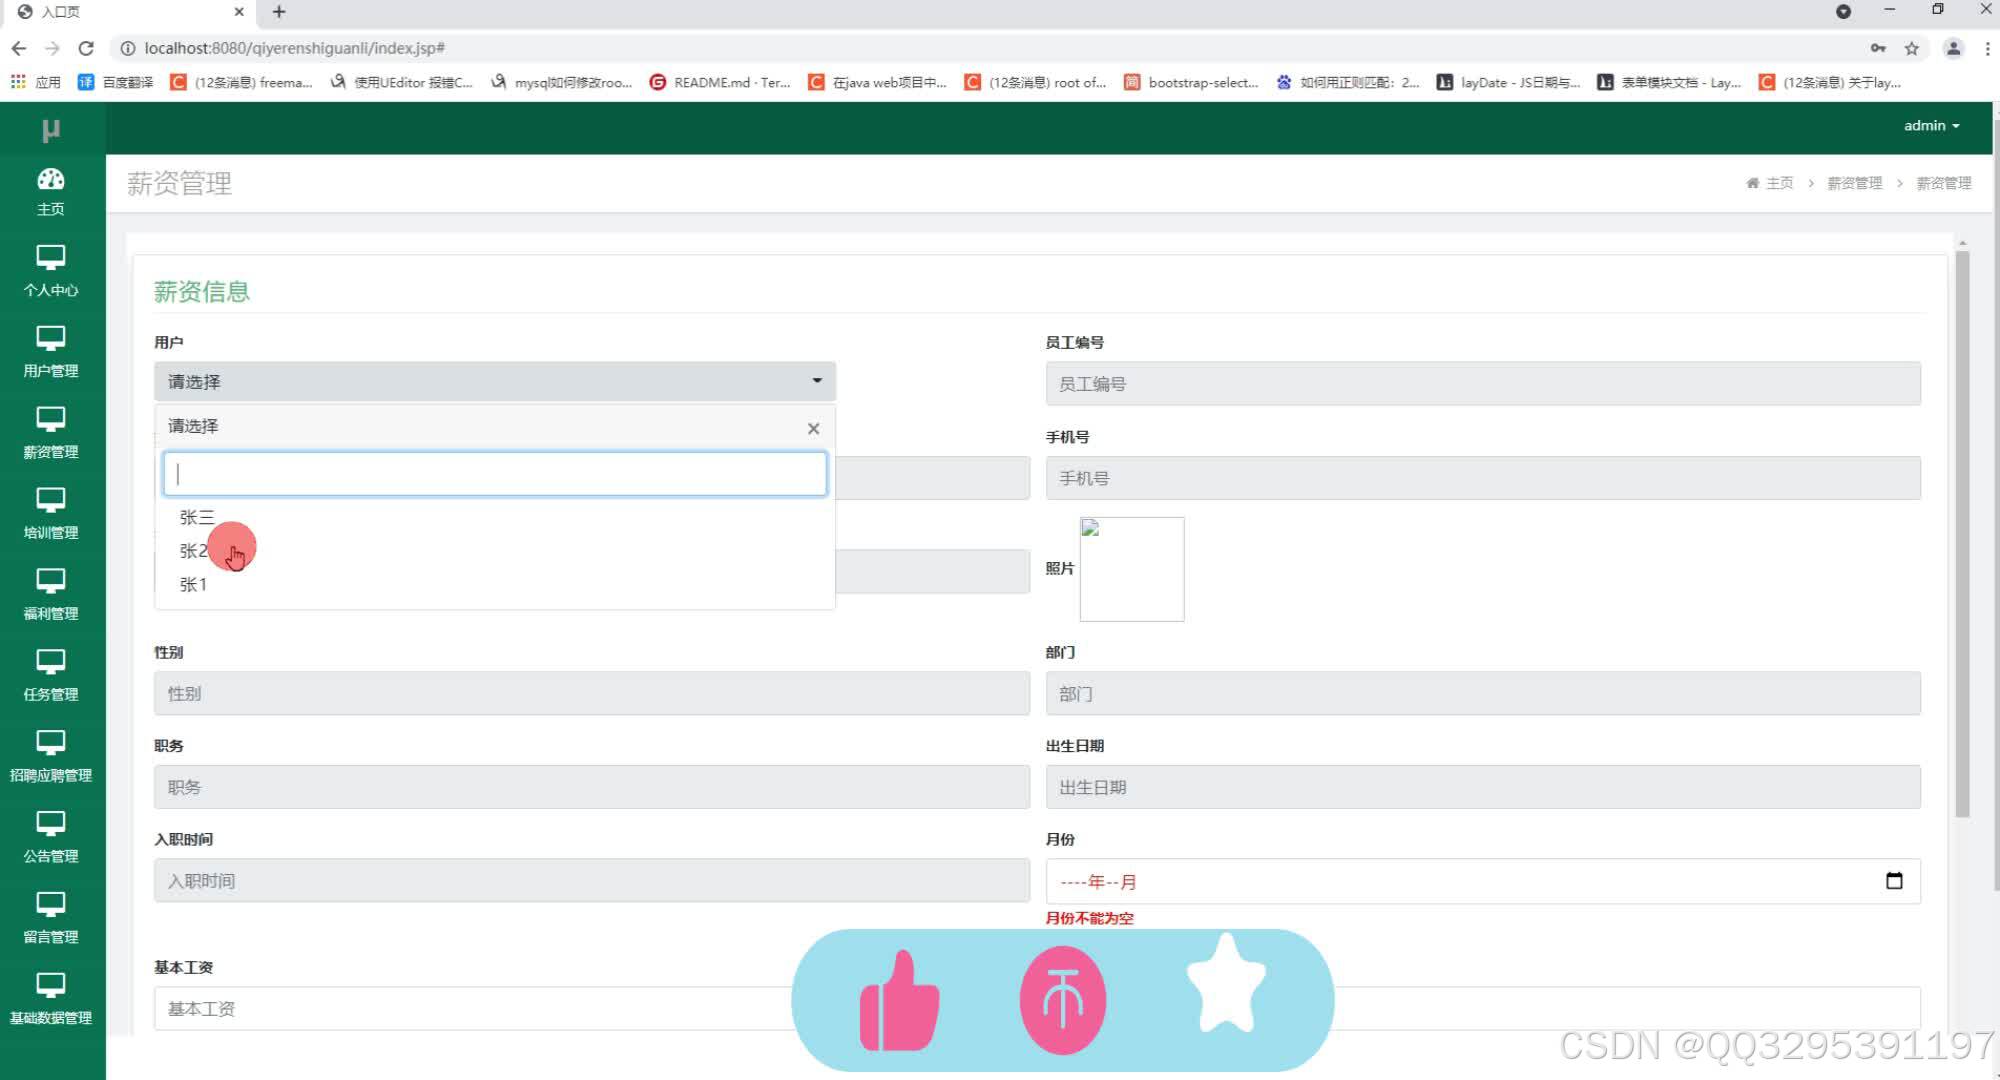2000x1080 pixels.
Task: Click the 部门 field
Action: coord(1483,693)
